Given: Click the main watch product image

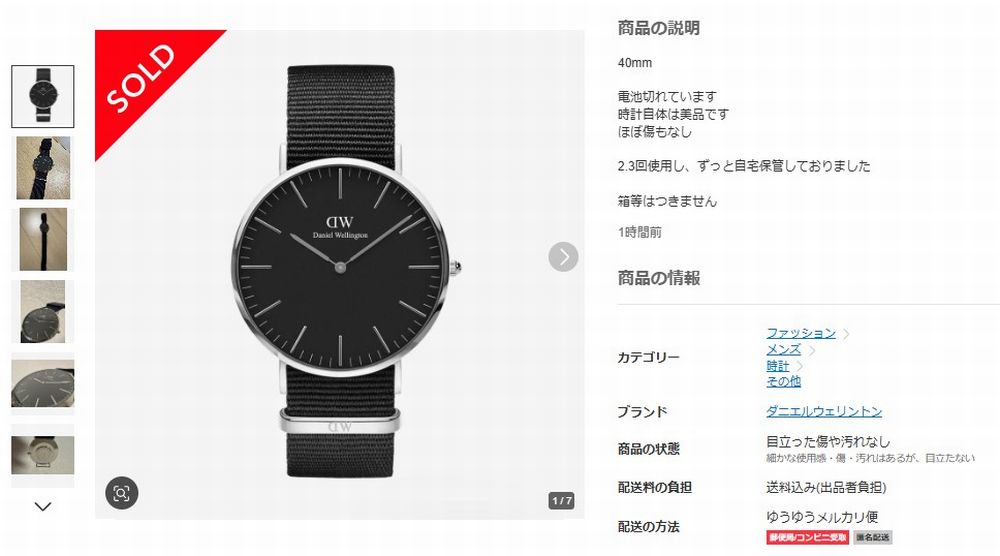Looking at the screenshot, I should click(340, 274).
